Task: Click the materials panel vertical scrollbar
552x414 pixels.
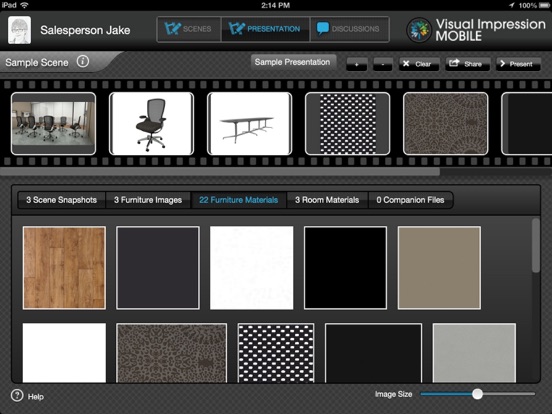Action: 536,245
